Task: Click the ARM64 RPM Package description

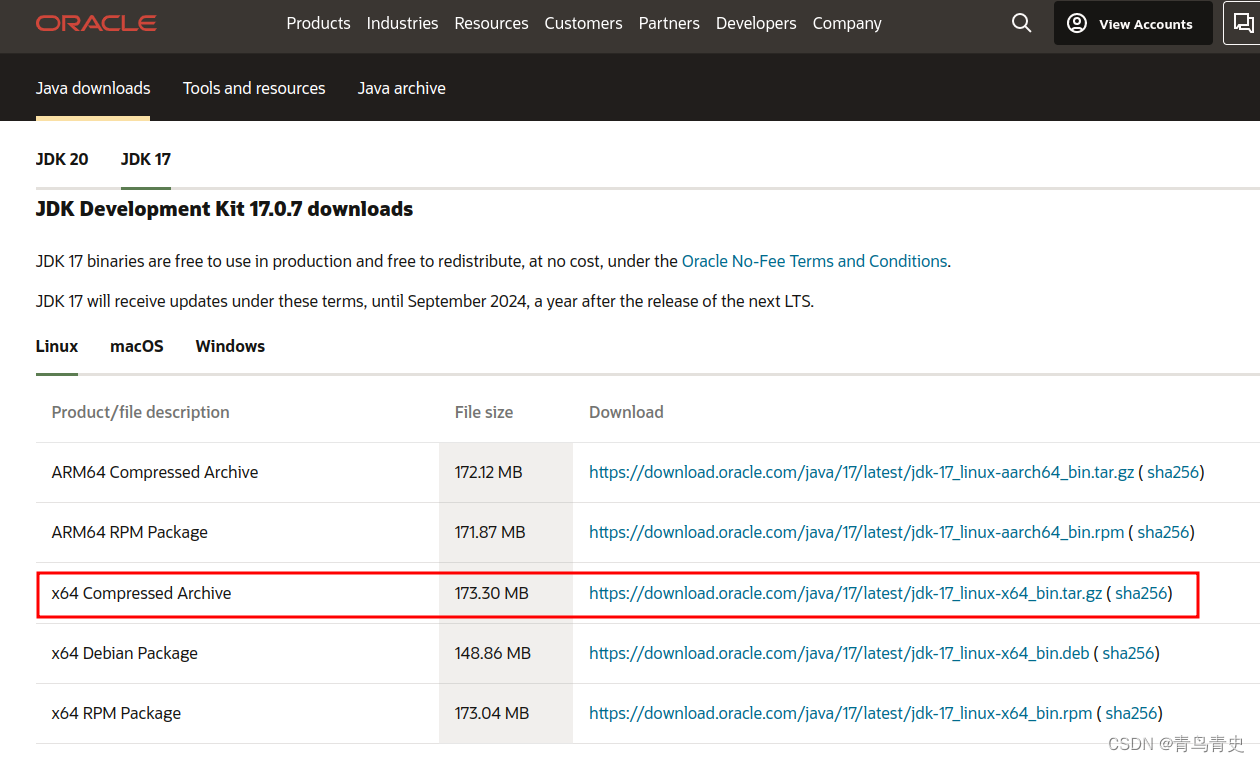Action: (x=130, y=532)
